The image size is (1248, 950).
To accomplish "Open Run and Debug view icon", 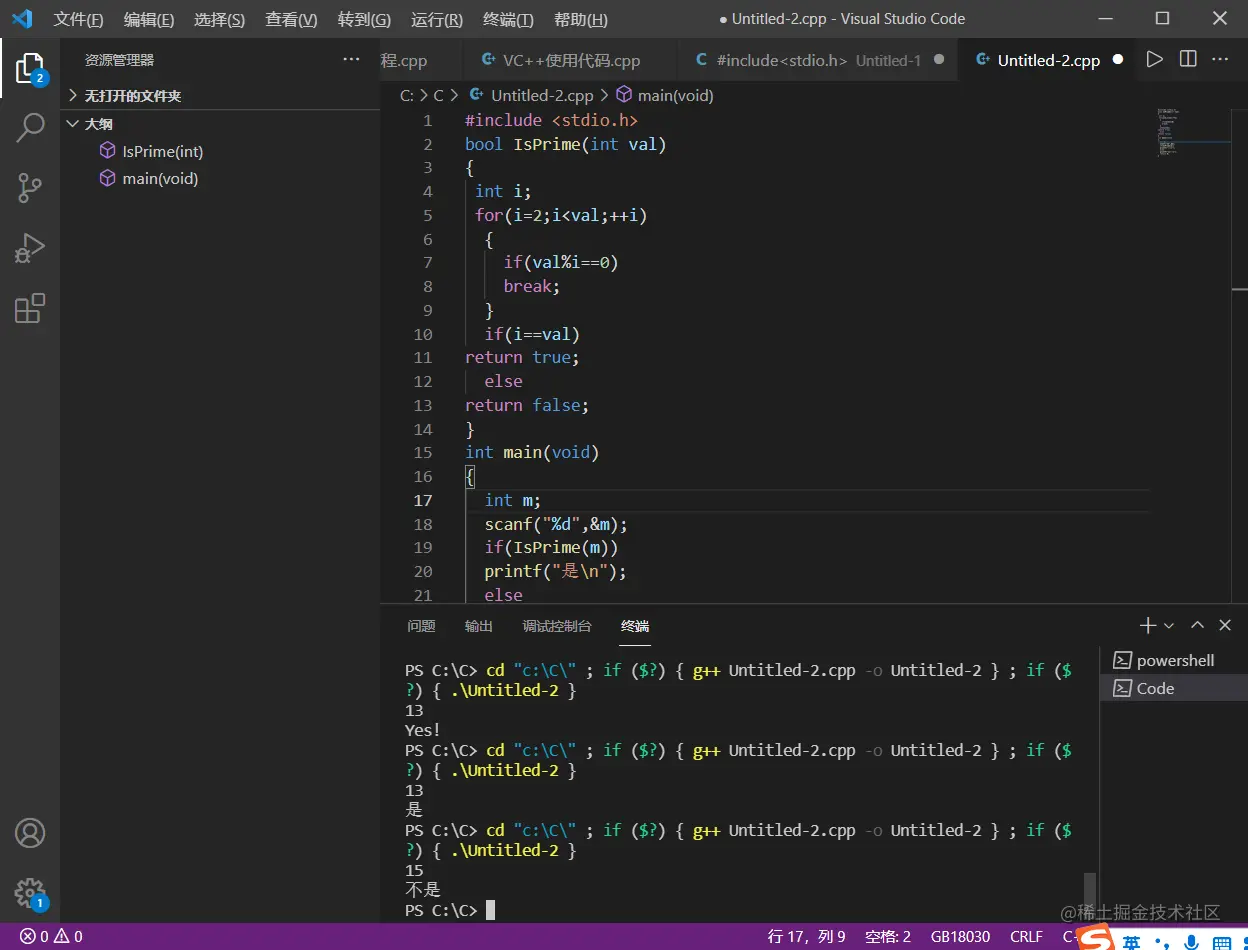I will tap(30, 248).
